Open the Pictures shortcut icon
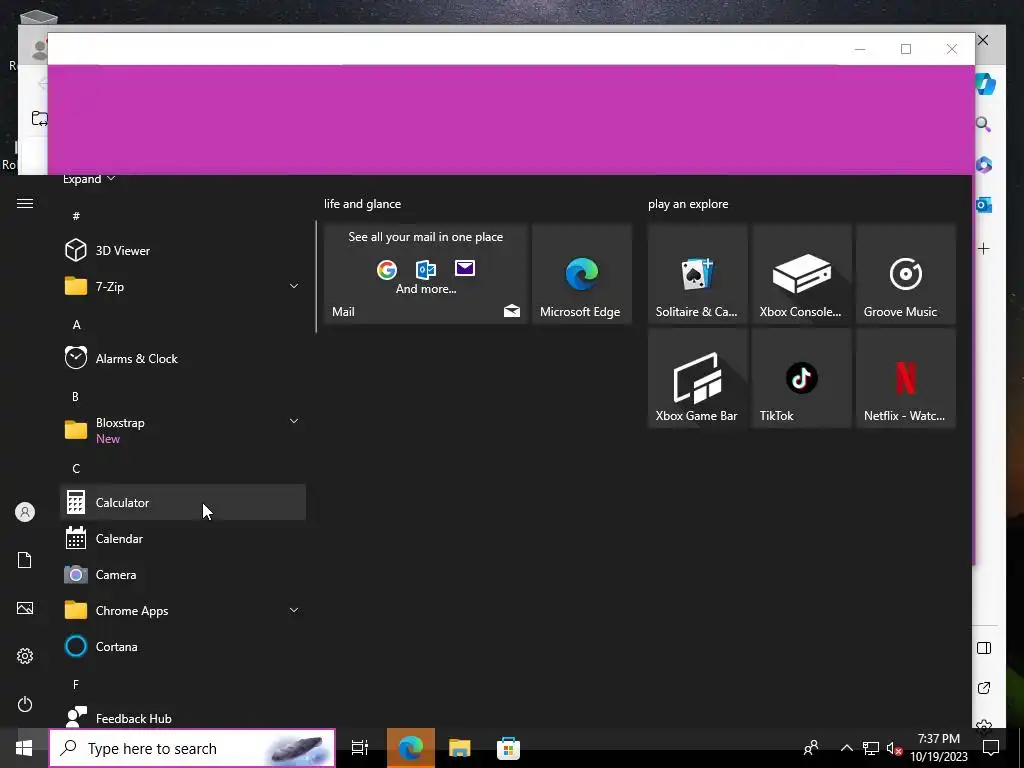This screenshot has width=1024, height=768. 25,608
